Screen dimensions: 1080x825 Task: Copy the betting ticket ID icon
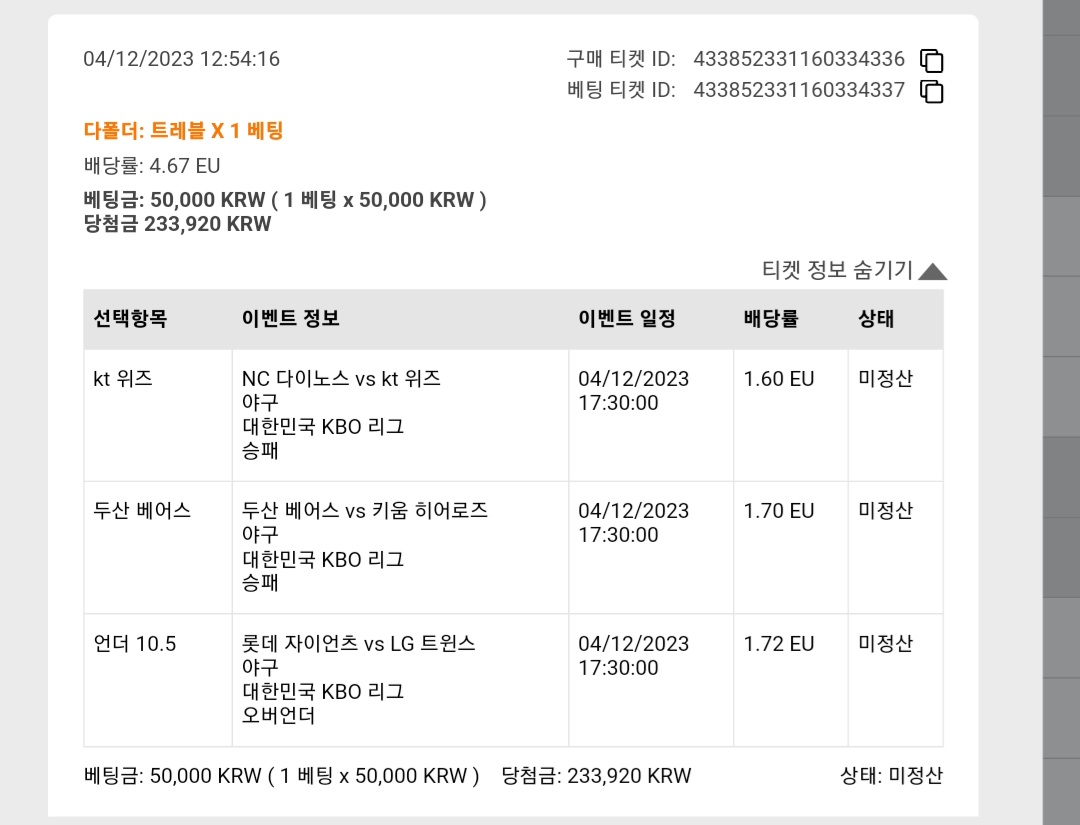tap(931, 91)
